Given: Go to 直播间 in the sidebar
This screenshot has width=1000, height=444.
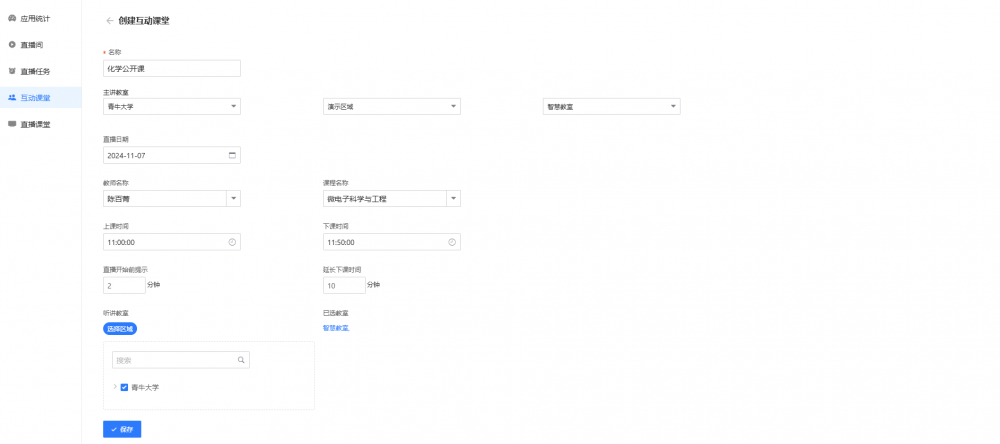Looking at the screenshot, I should 31,45.
